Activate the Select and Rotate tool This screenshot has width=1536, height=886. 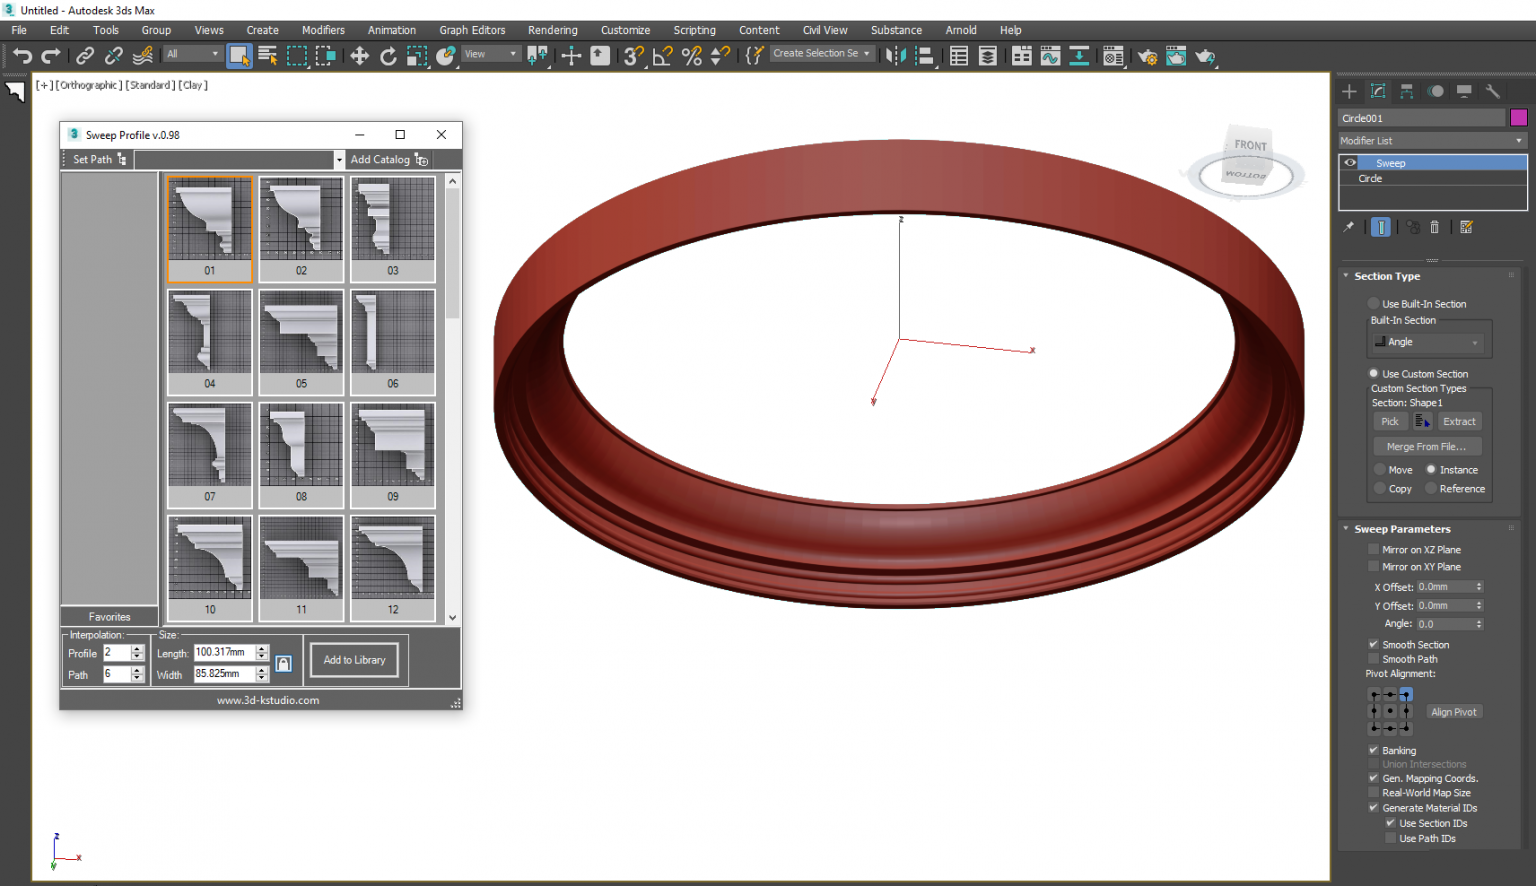pos(389,56)
